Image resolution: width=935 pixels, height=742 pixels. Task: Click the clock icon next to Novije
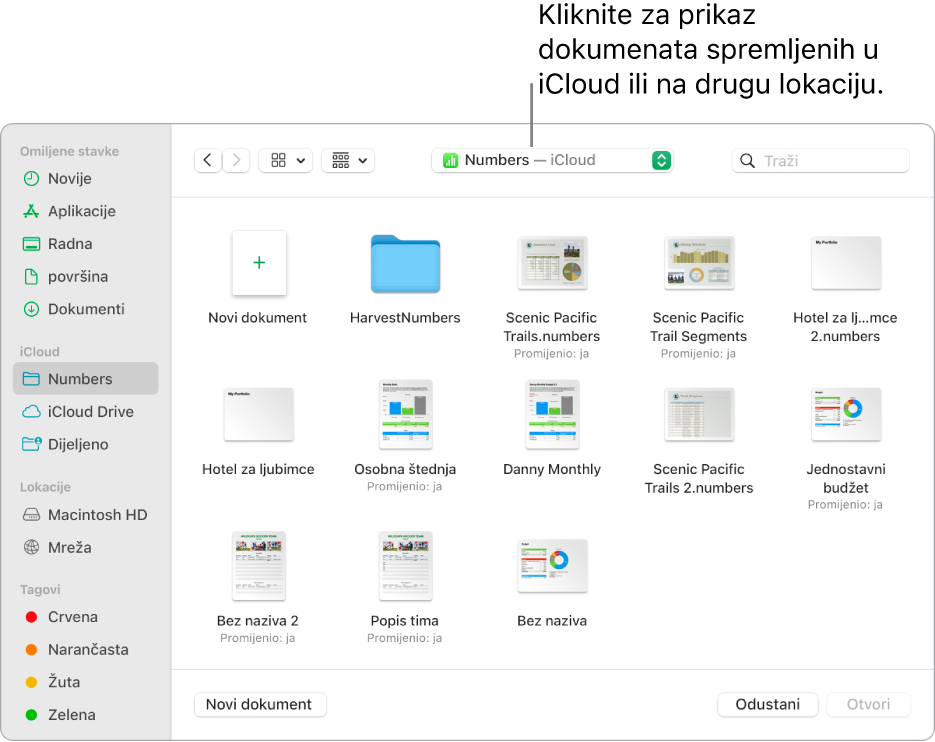click(x=31, y=178)
